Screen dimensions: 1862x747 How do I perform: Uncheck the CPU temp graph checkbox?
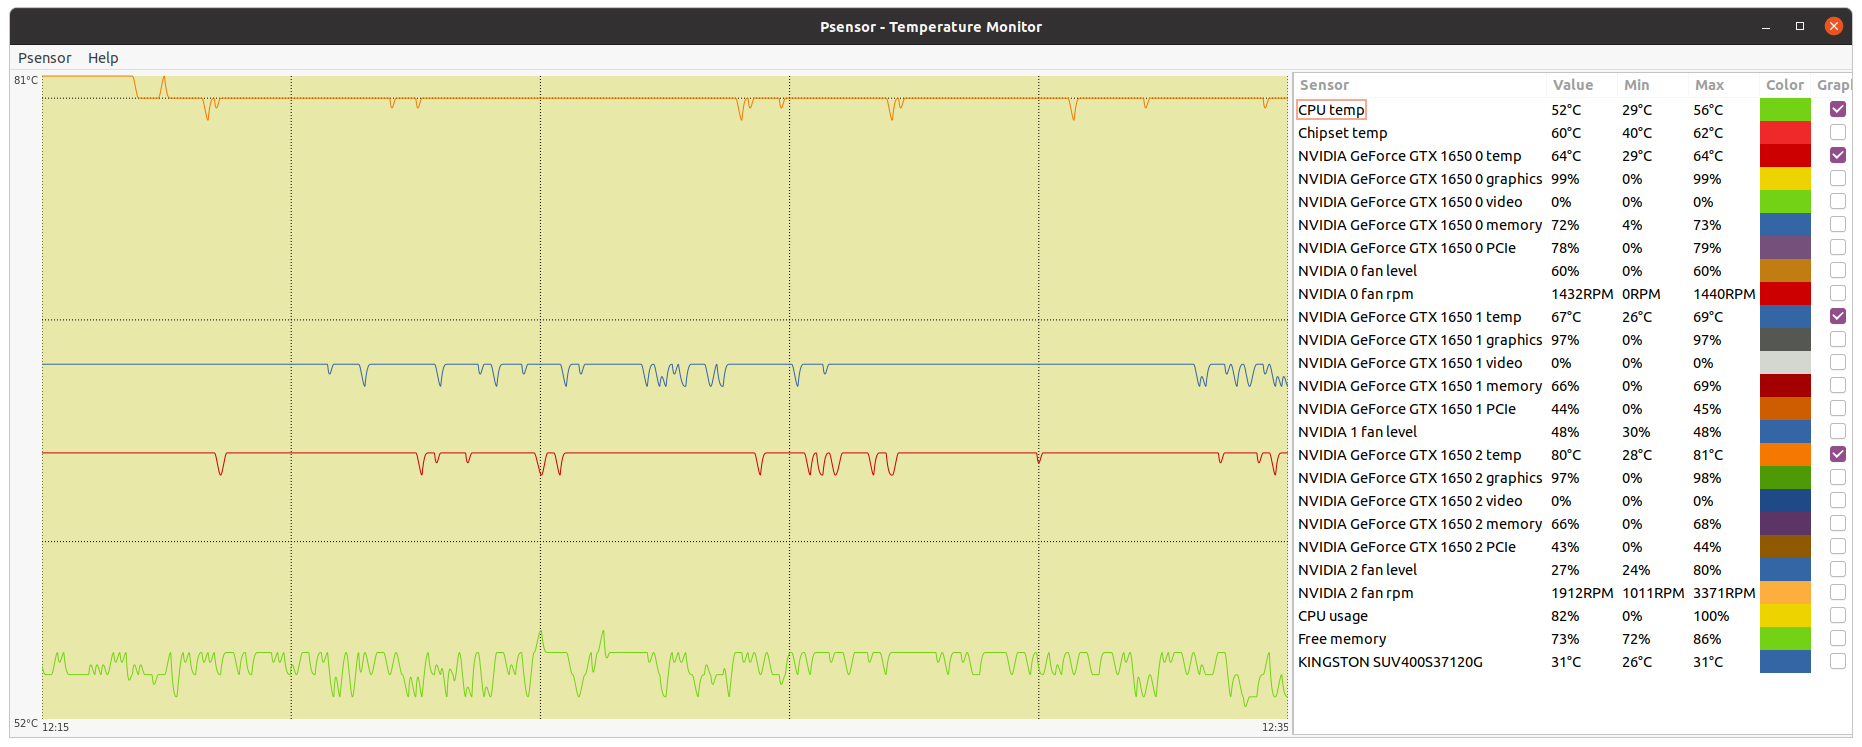point(1837,109)
